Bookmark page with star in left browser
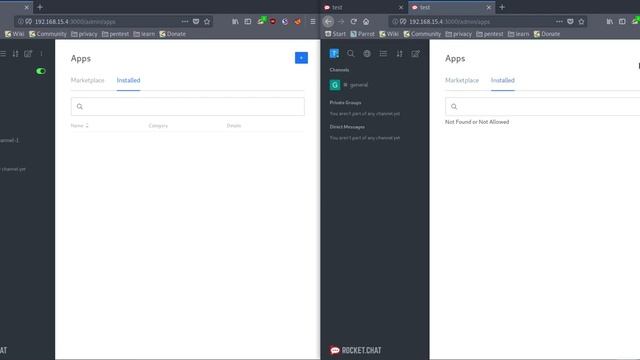The width and height of the screenshot is (640, 360). point(207,21)
